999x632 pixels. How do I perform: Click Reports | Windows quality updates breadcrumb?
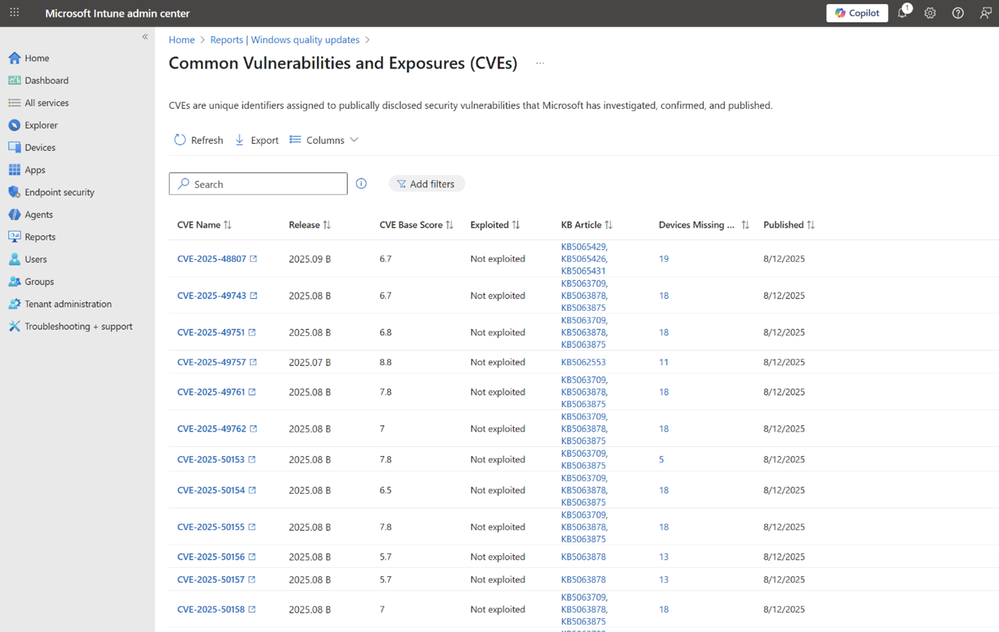285,40
